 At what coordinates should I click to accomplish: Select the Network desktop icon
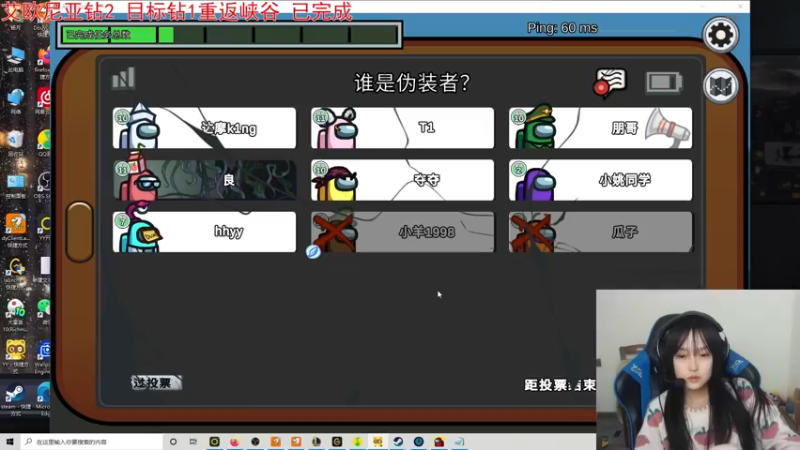click(x=15, y=101)
